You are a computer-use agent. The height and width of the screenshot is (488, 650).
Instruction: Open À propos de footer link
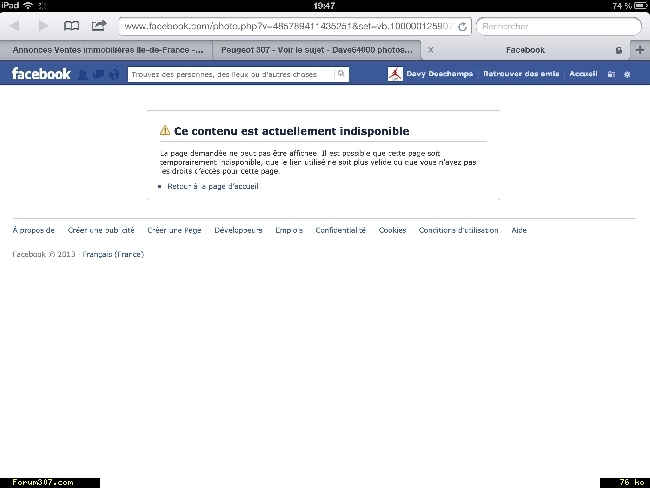point(34,230)
